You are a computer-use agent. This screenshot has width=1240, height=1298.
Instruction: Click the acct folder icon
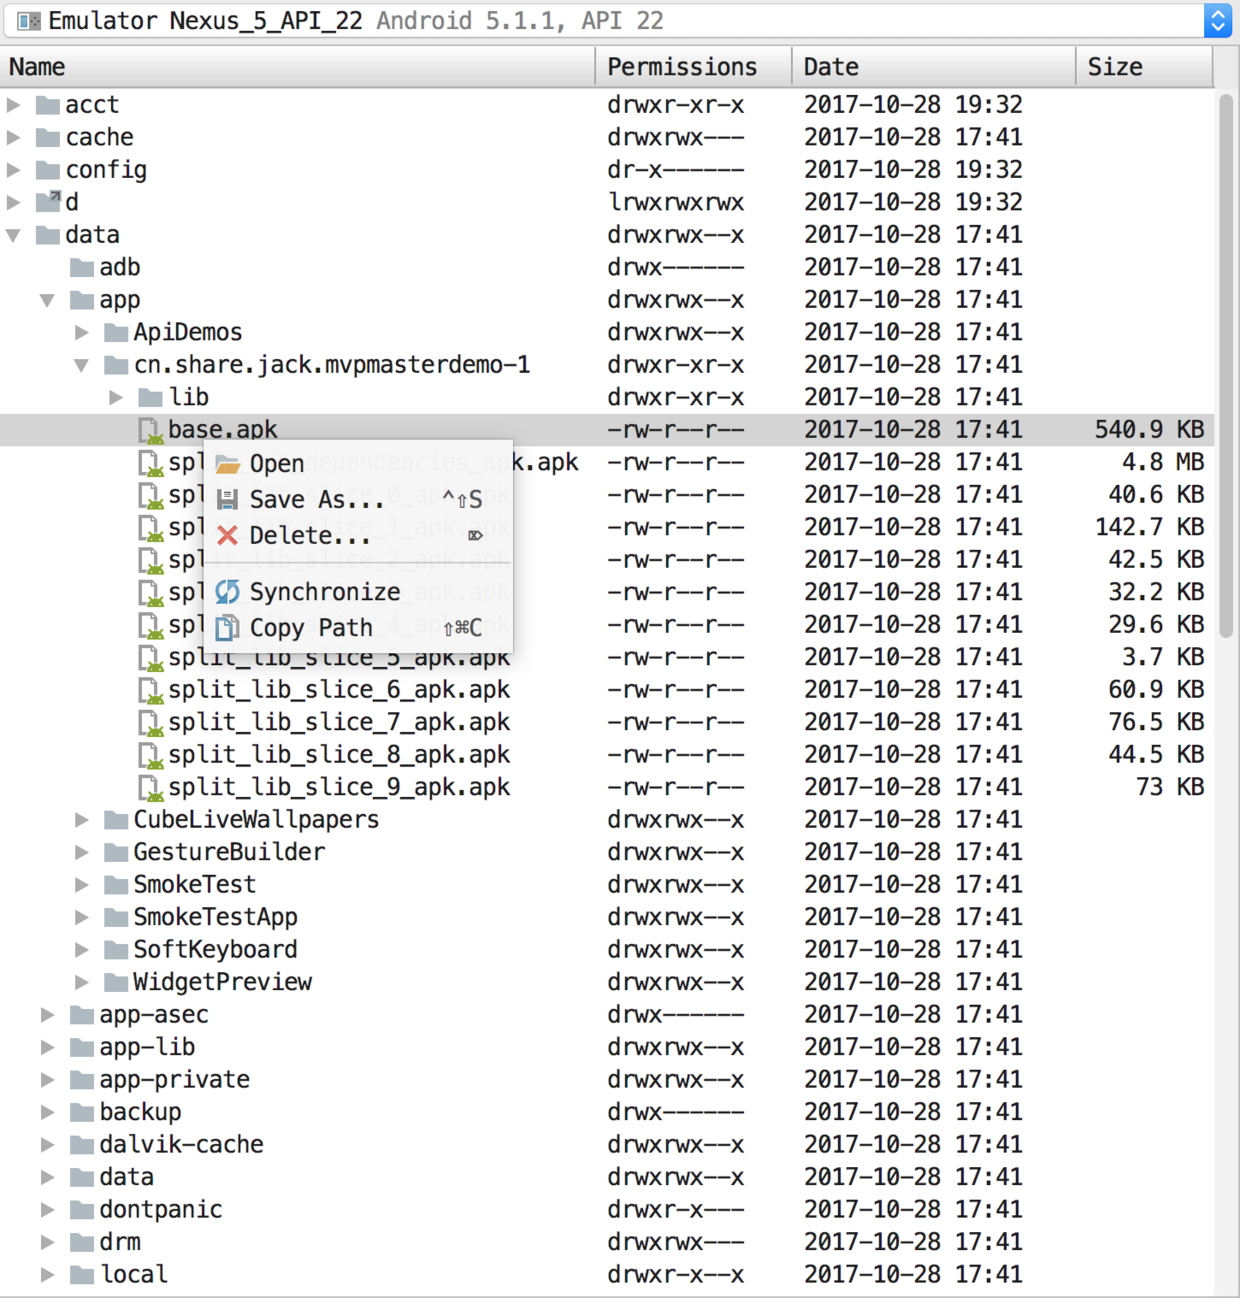pos(48,105)
